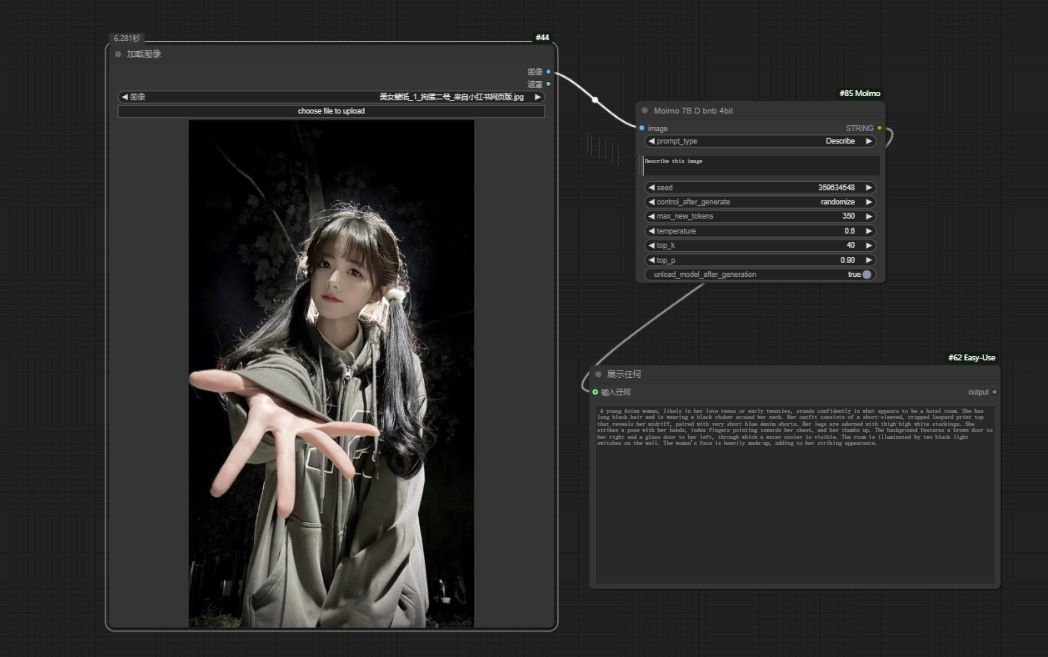This screenshot has height=657, width=1048.
Task: Open the 图像 filename selector dropdown
Action: (331, 97)
